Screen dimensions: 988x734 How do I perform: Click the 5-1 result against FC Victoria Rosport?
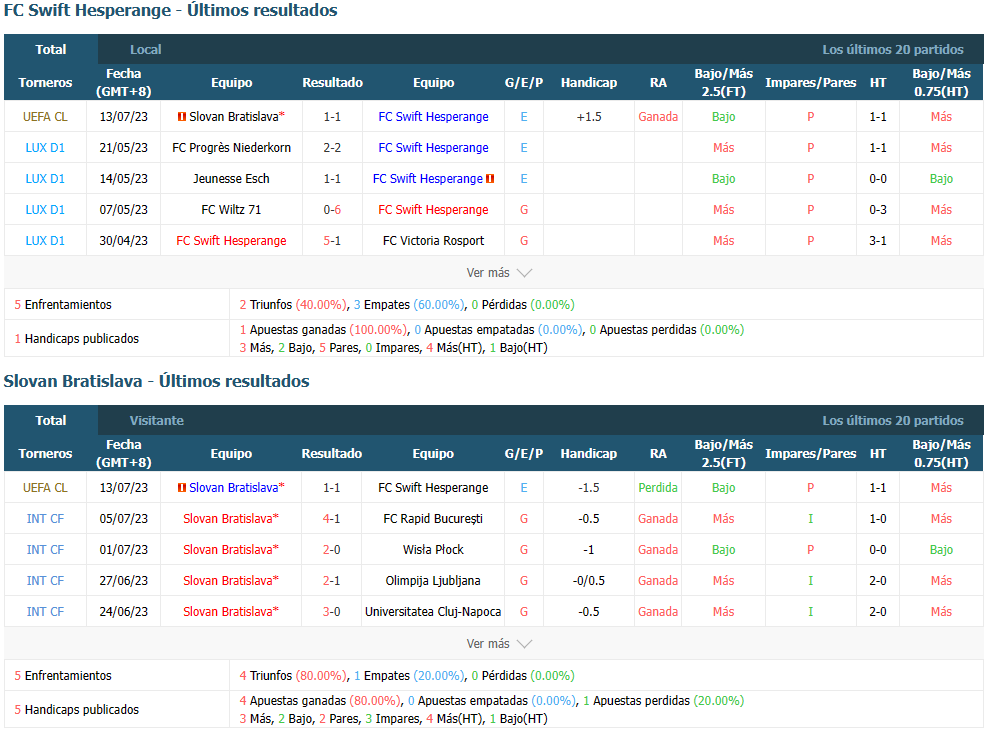click(332, 240)
